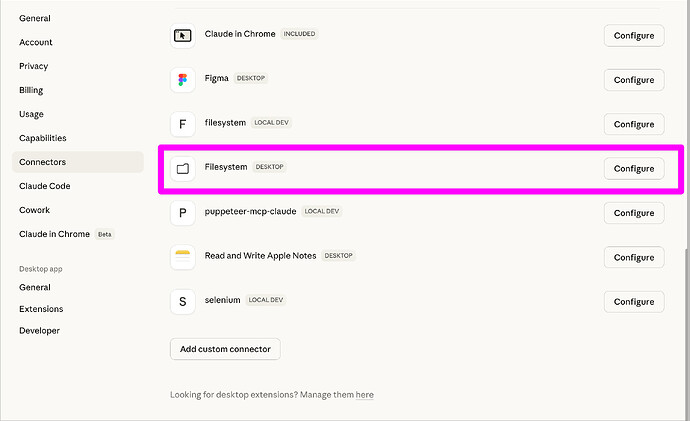Click the Apple Notes connector icon
Screen dimensions: 690x421
[183, 257]
